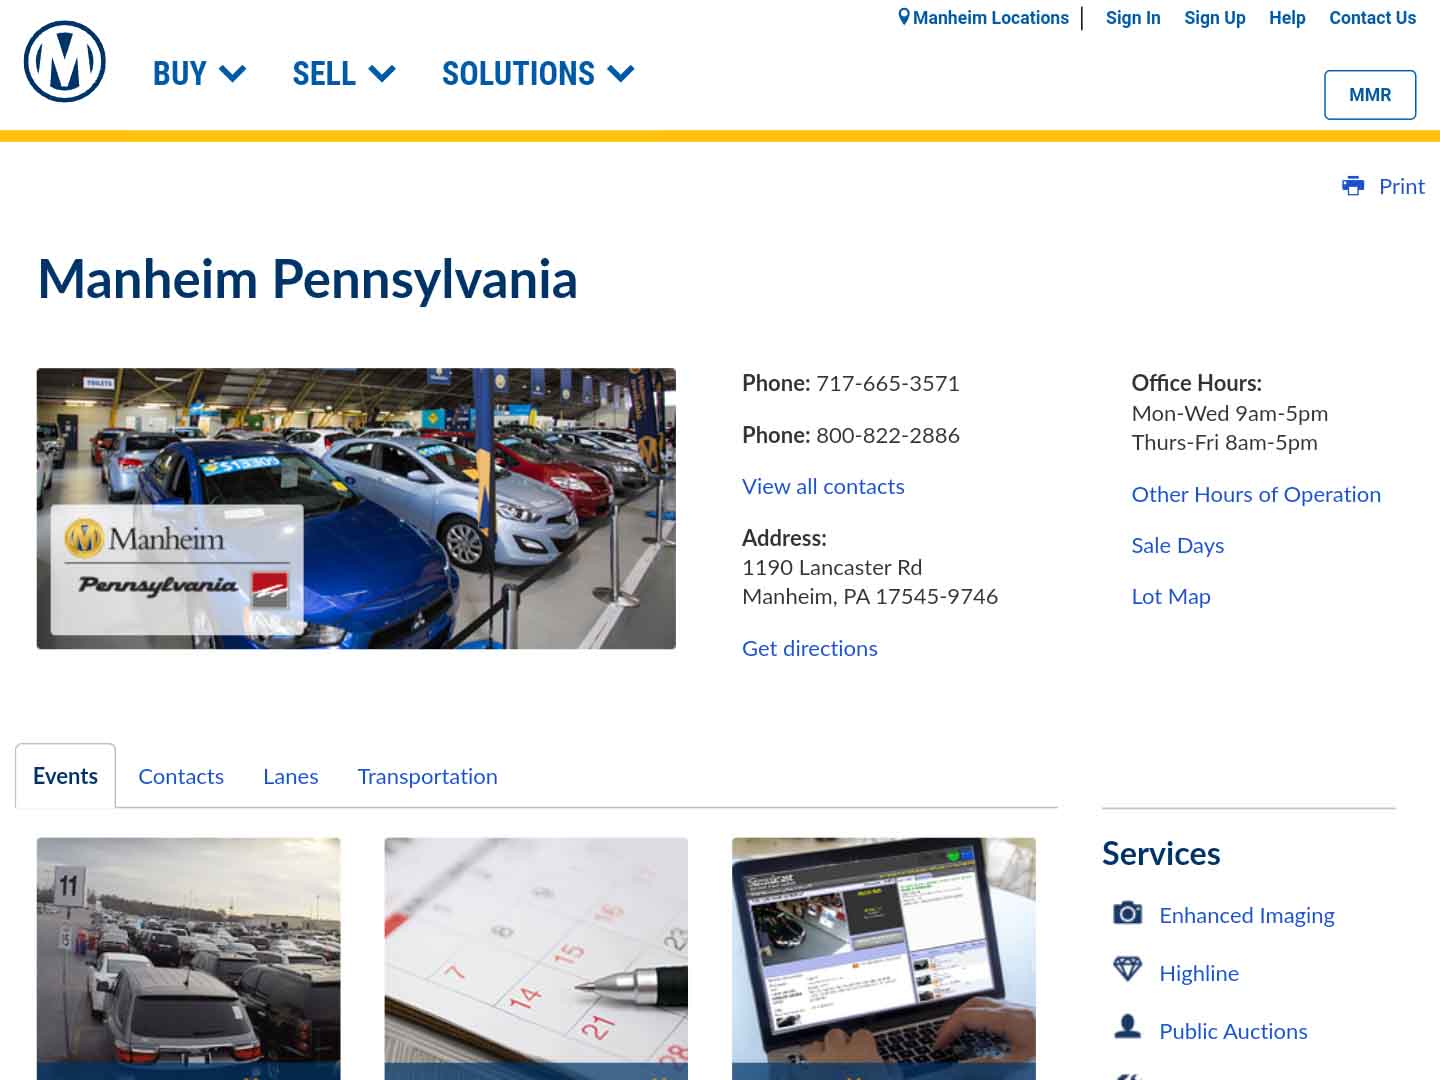Click the camera icon for Enhanced Imaging

(1128, 913)
